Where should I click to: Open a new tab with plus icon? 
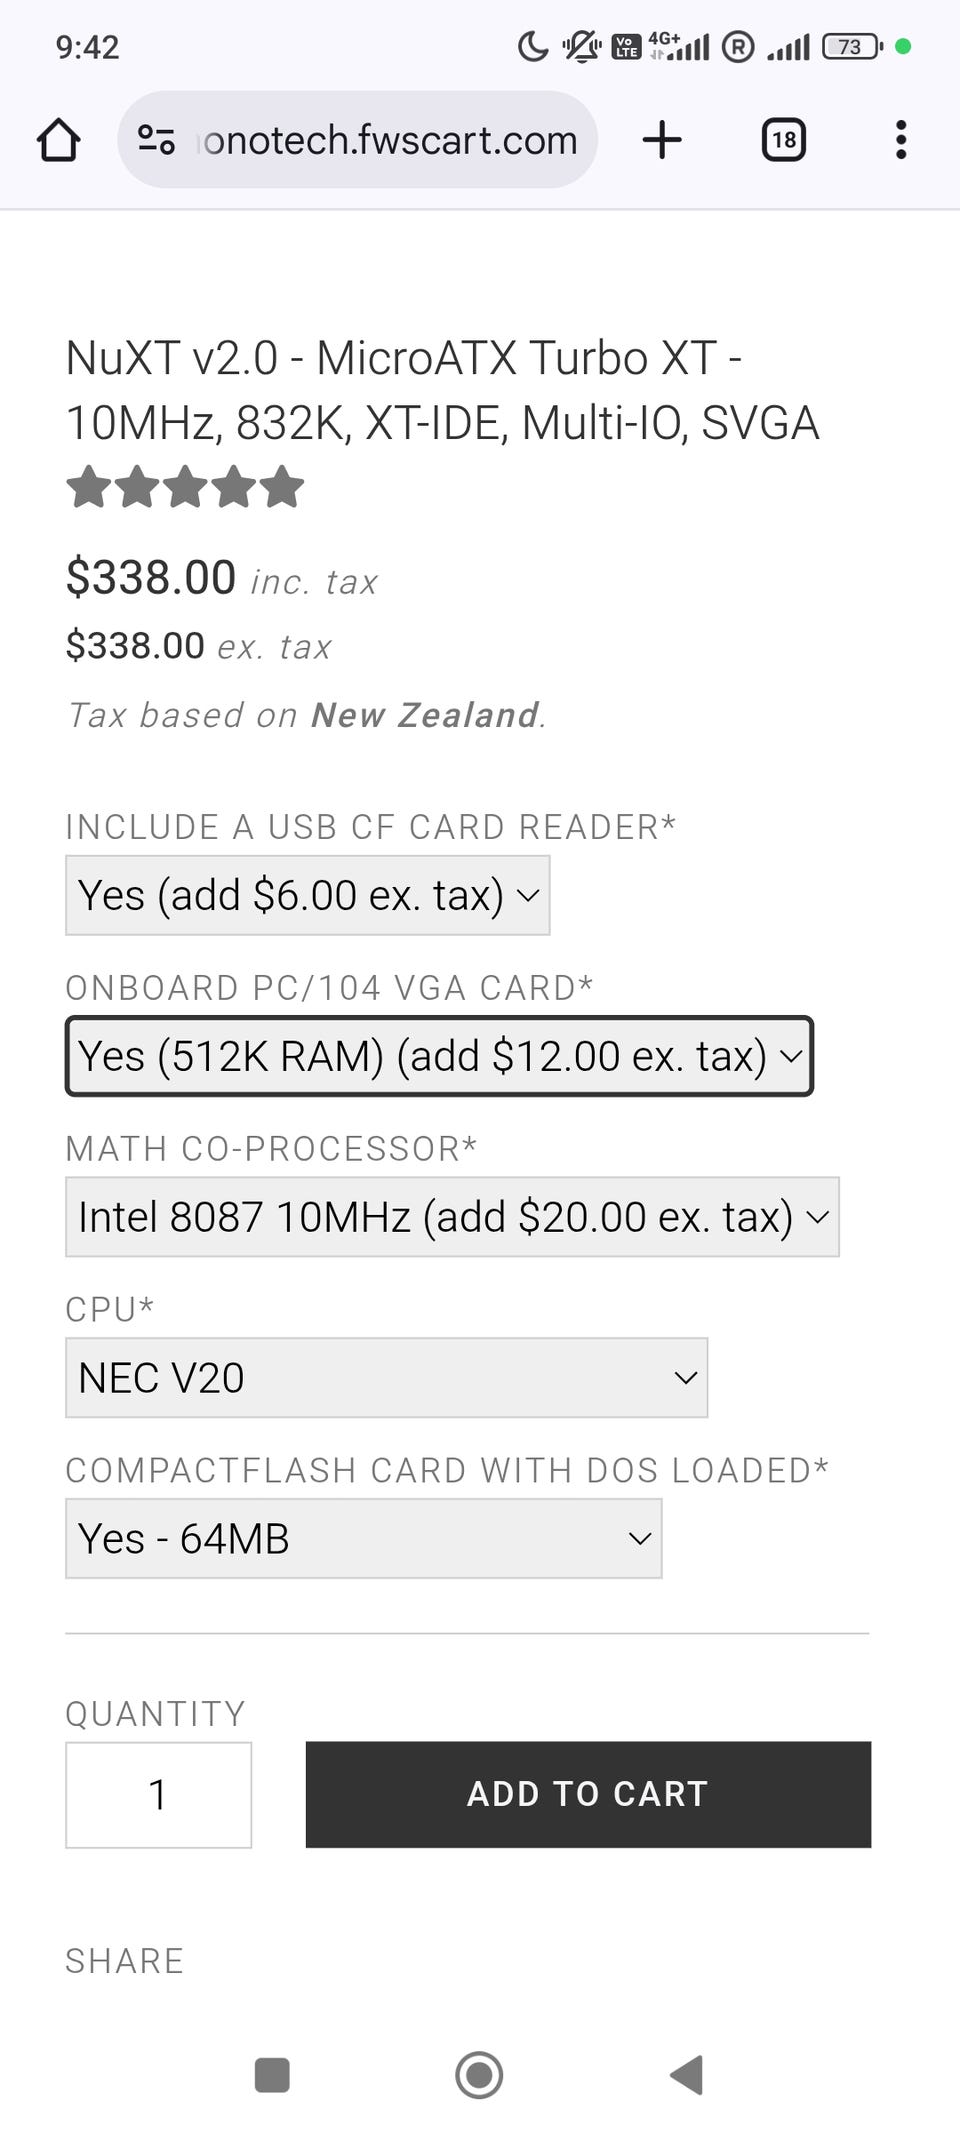tap(662, 140)
